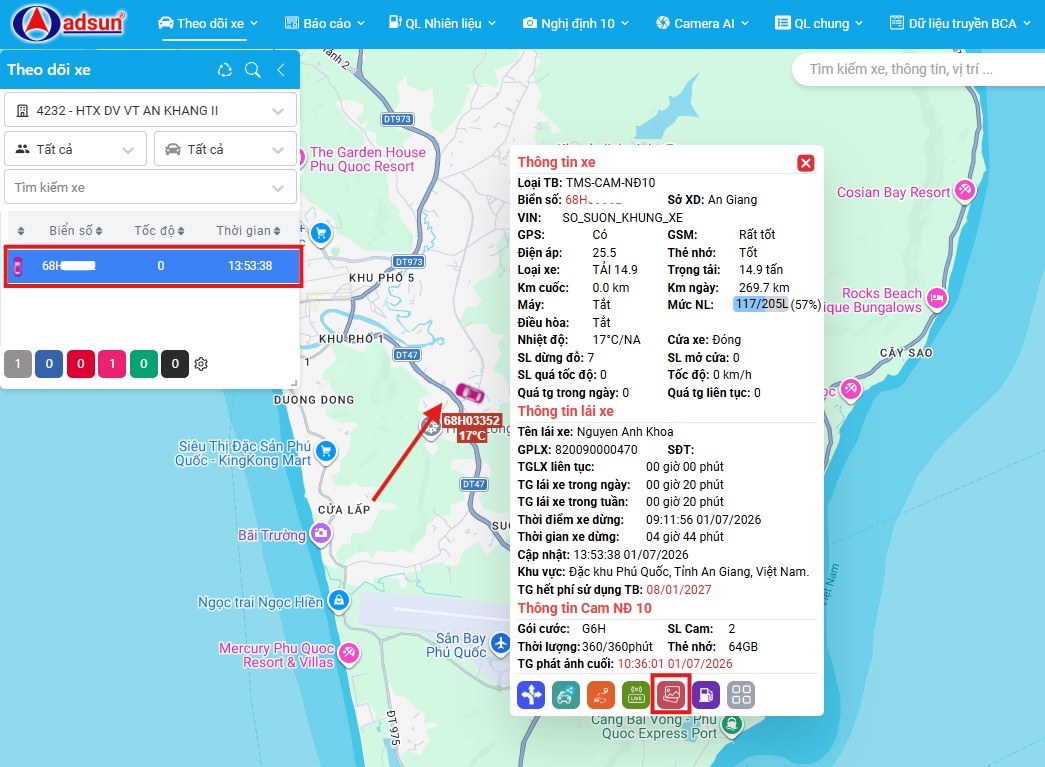This screenshot has height=767, width=1045.
Task: Click the pink status count badge
Action: click(x=112, y=364)
